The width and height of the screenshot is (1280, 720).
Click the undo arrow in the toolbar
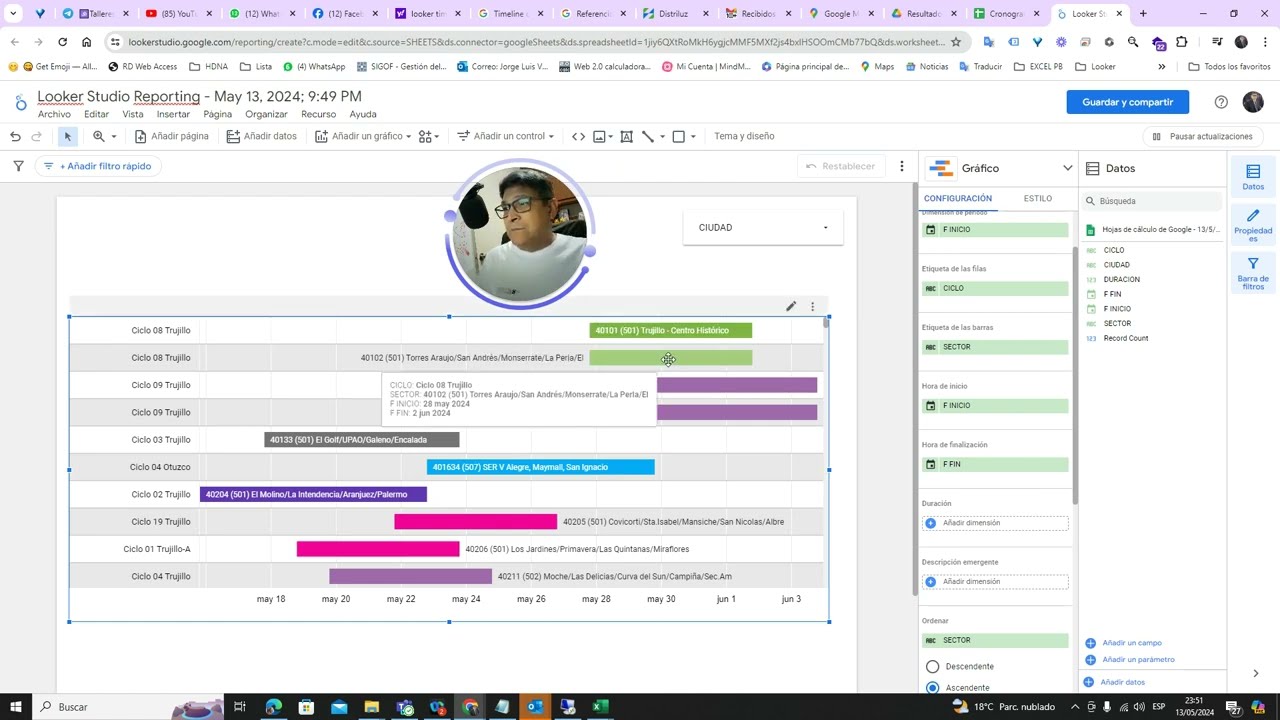click(15, 136)
